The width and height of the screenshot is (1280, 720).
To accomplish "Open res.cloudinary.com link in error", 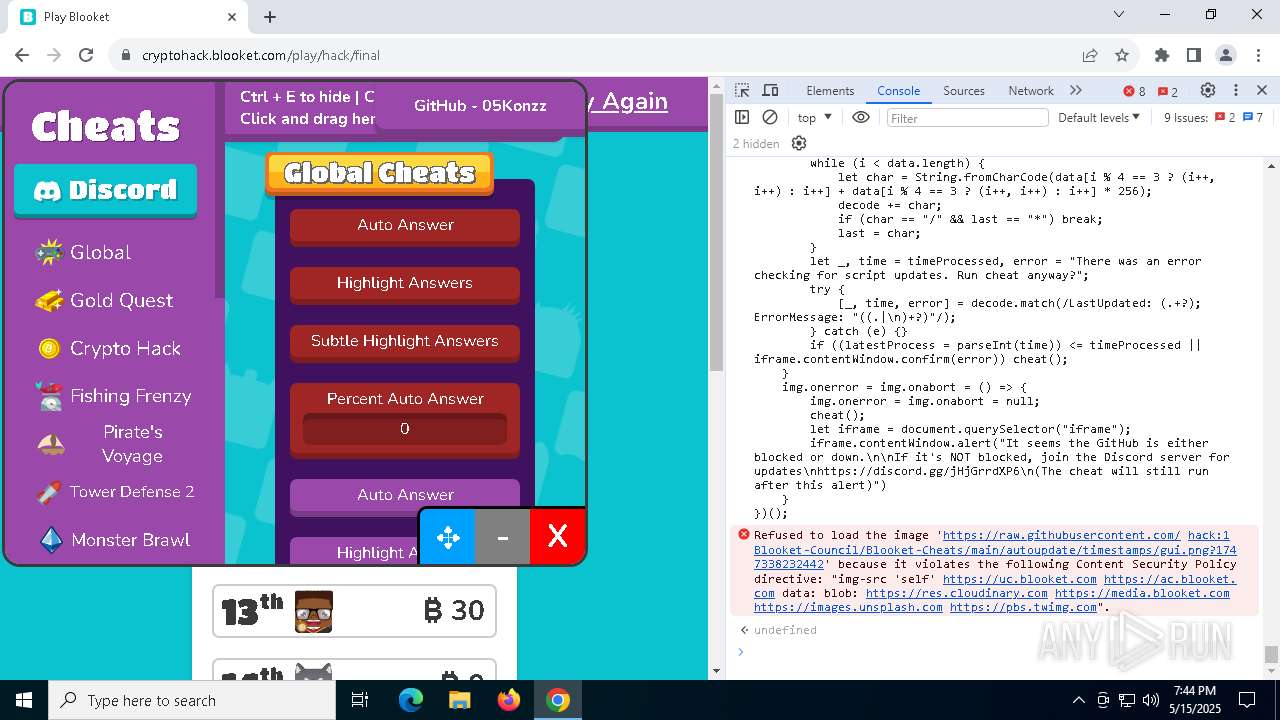I will pyautogui.click(x=956, y=593).
